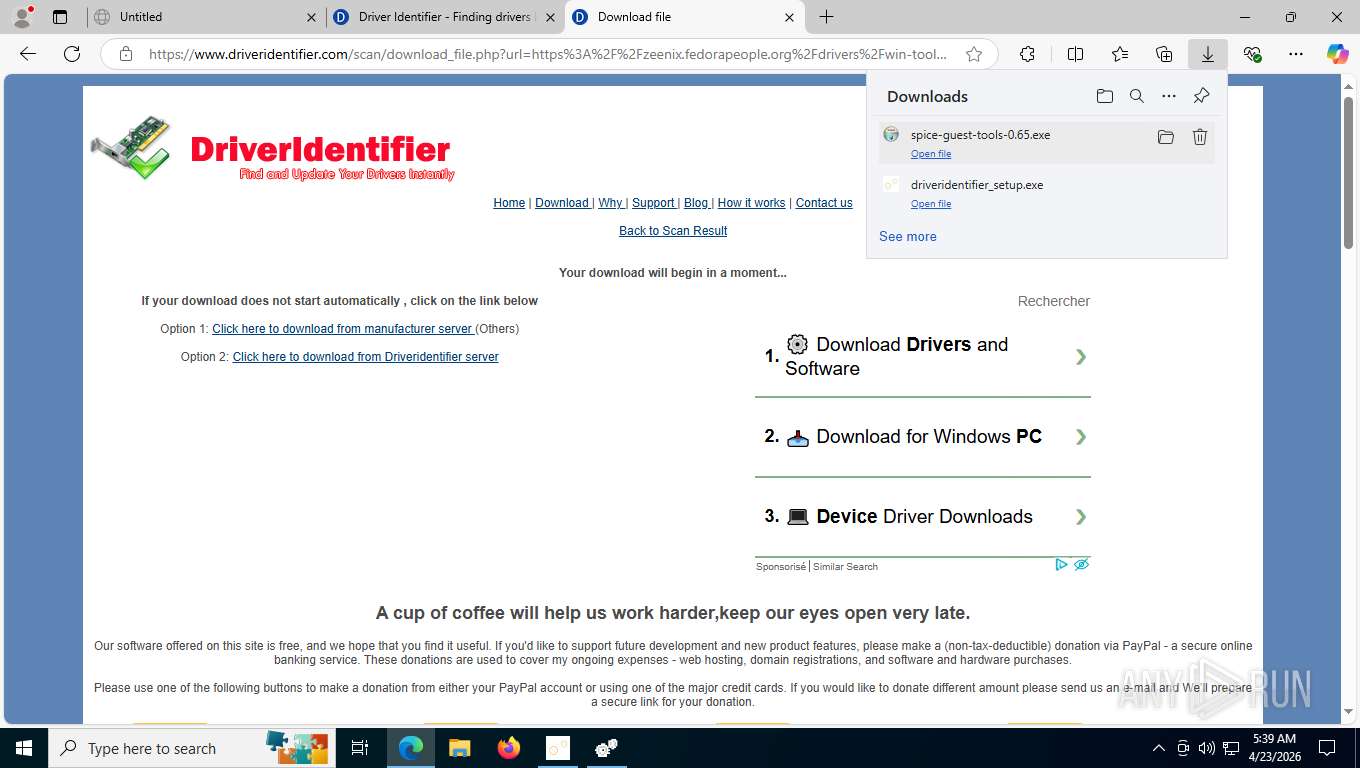
Task: Launch Firefox from the taskbar
Action: tap(509, 748)
